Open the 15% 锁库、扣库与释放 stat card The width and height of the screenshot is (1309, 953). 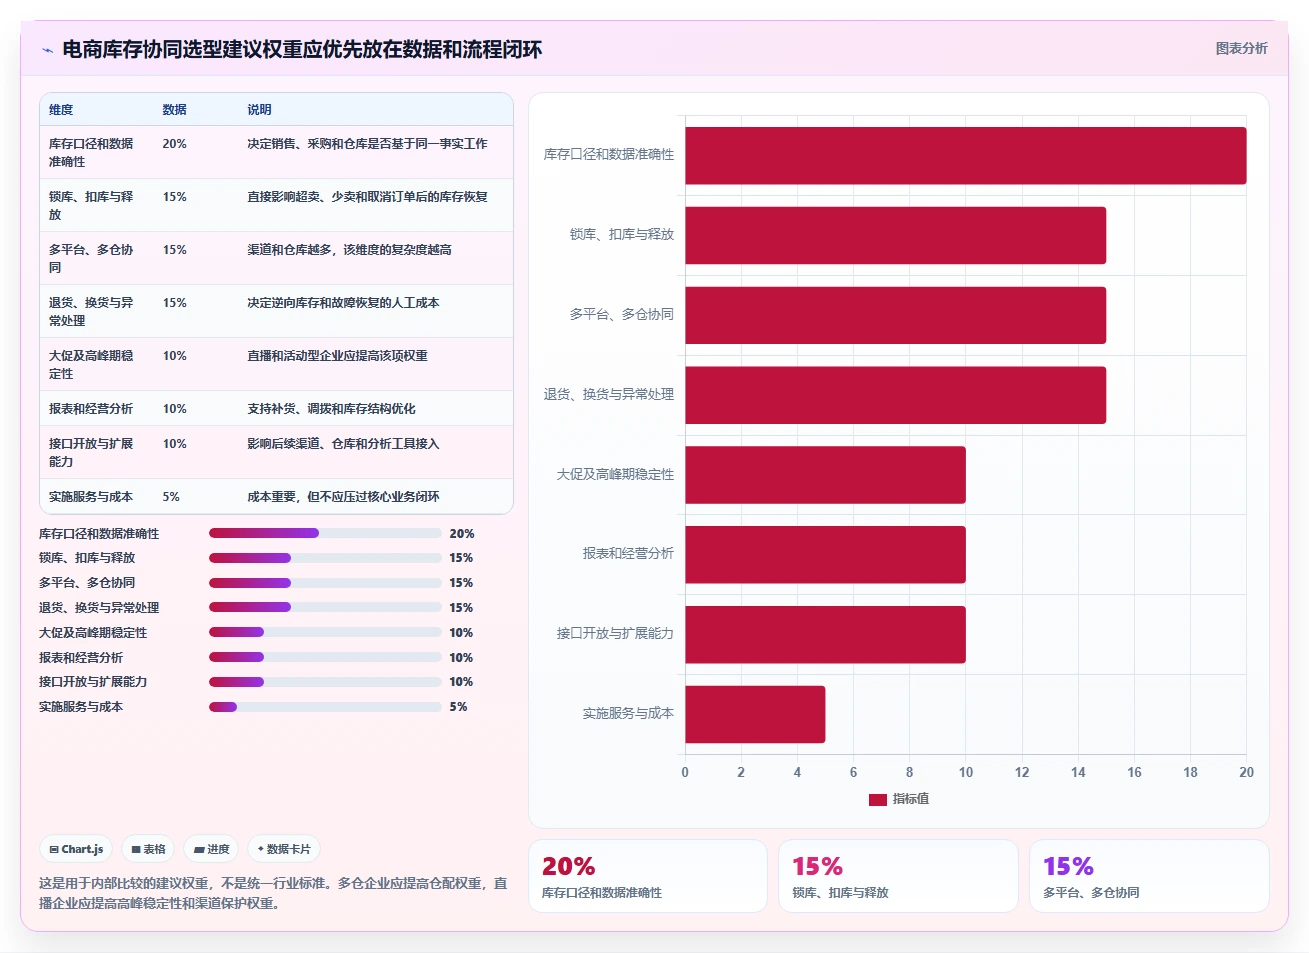click(898, 876)
